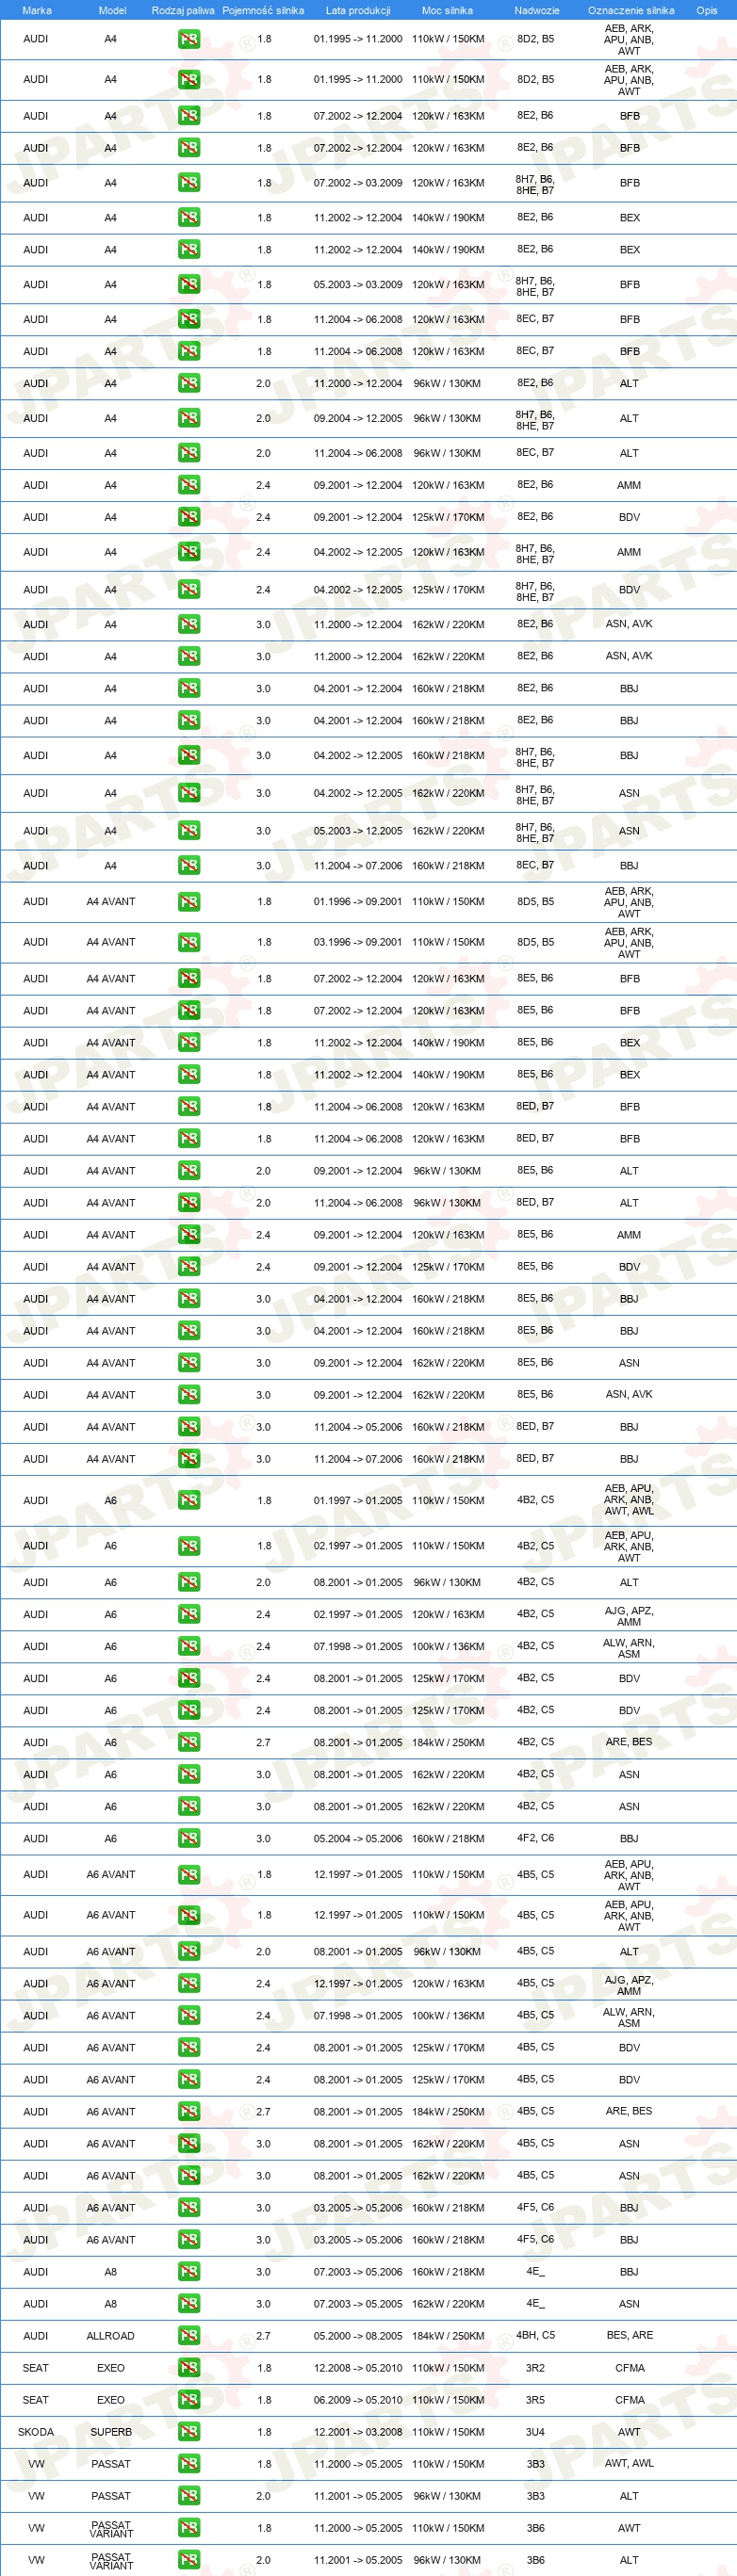Select the ALLROAD model cell
Image resolution: width=737 pixels, height=2576 pixels.
[111, 2336]
